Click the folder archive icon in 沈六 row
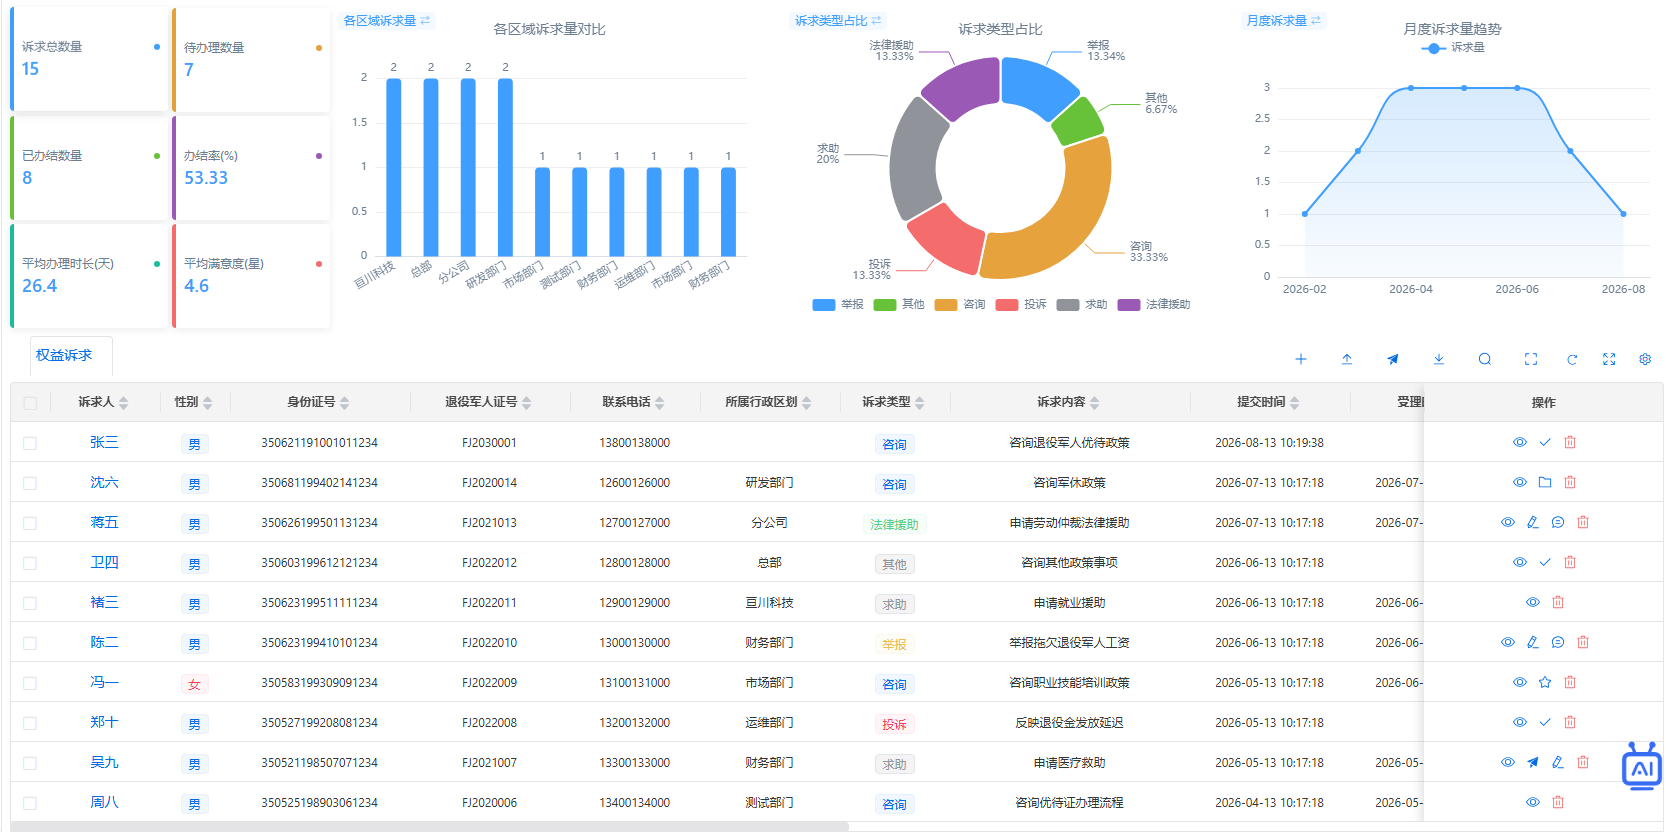 (1545, 482)
